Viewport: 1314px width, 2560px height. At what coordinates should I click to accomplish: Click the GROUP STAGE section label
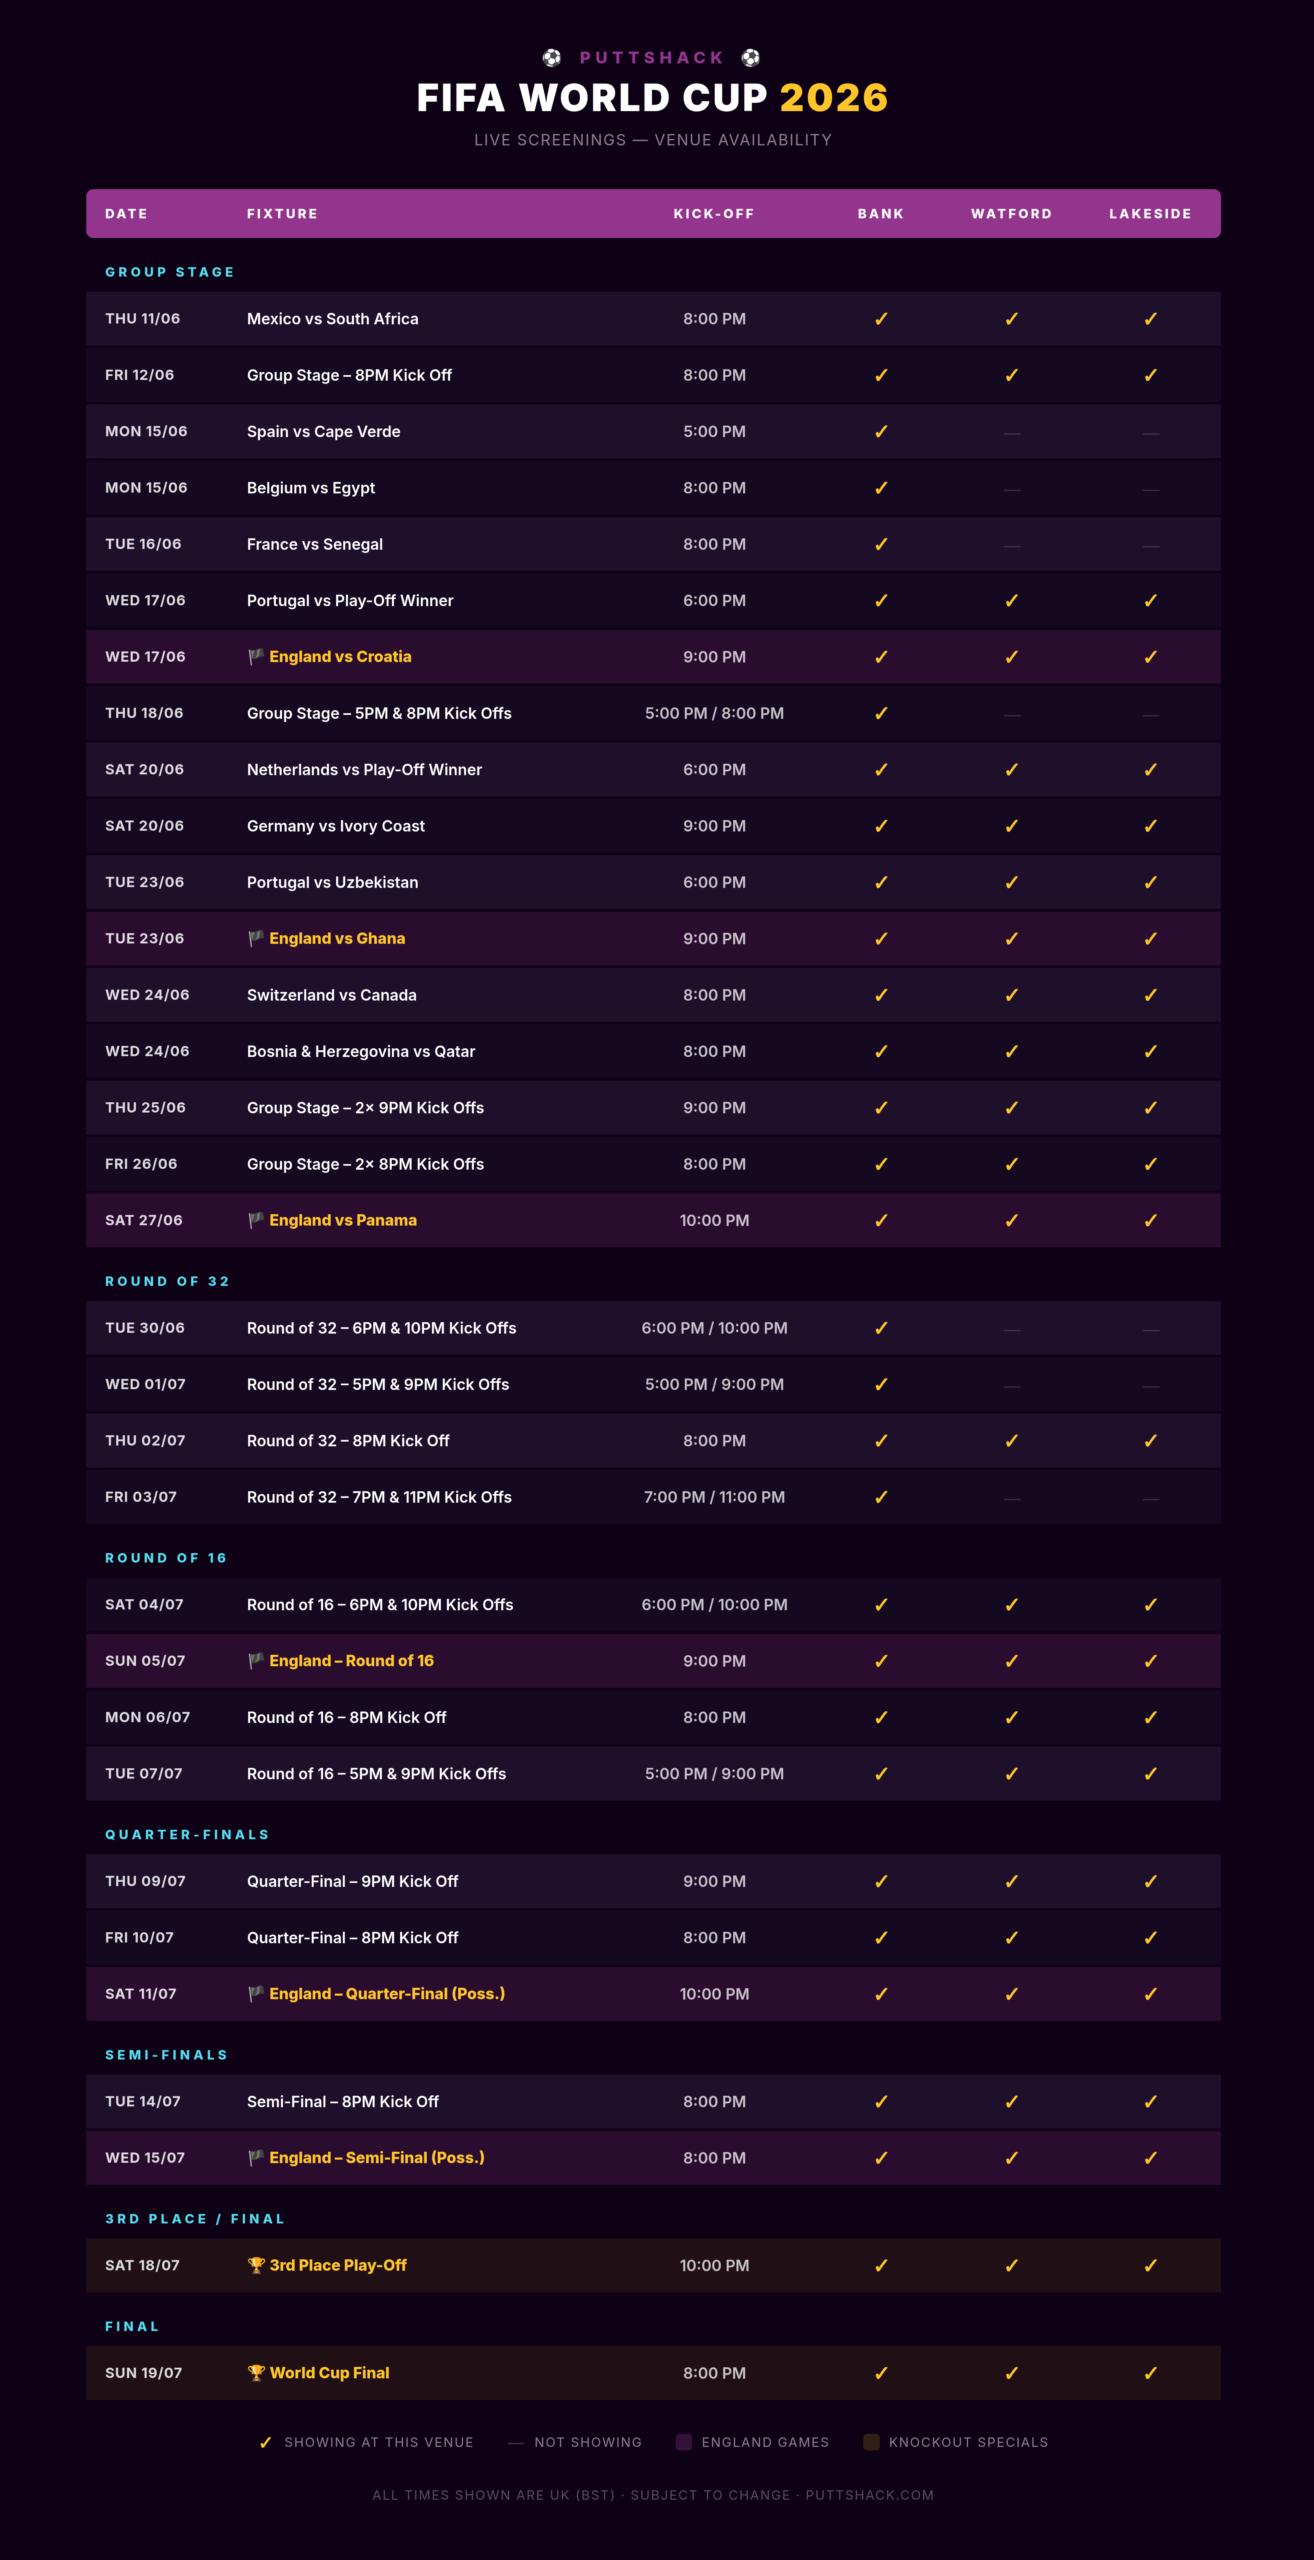pyautogui.click(x=170, y=272)
